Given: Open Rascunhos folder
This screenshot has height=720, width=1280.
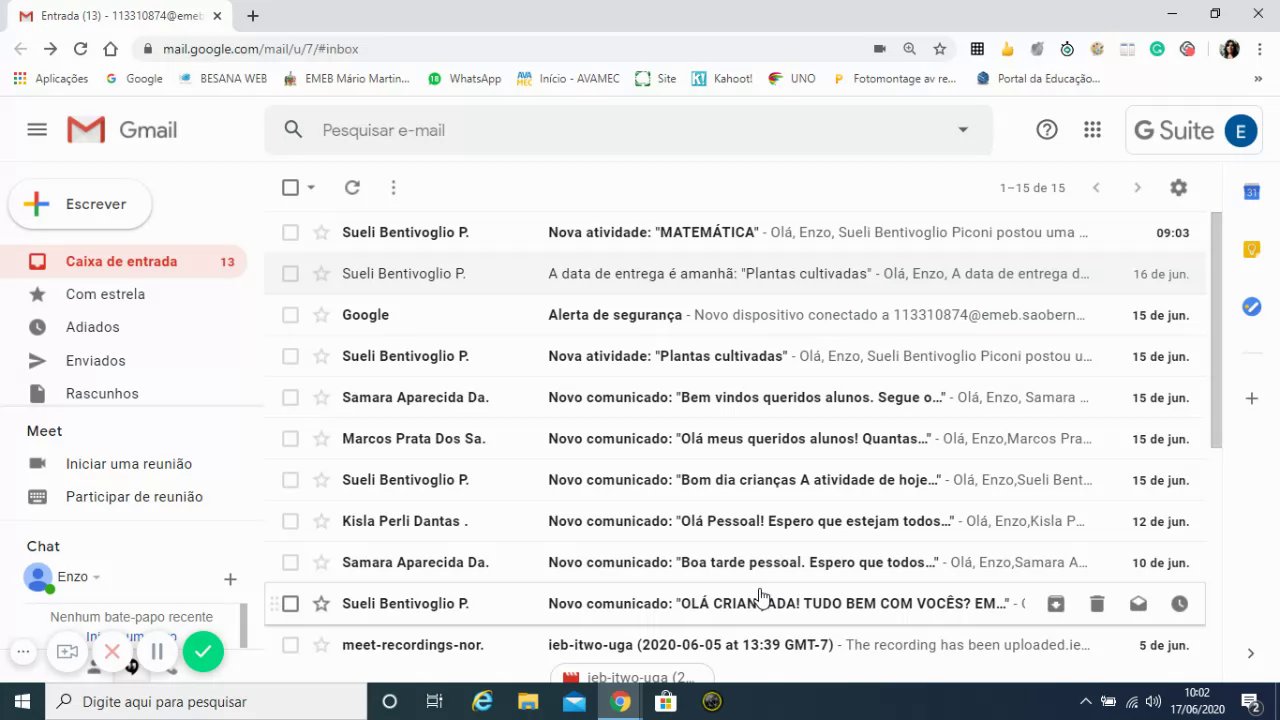Looking at the screenshot, I should 102,394.
